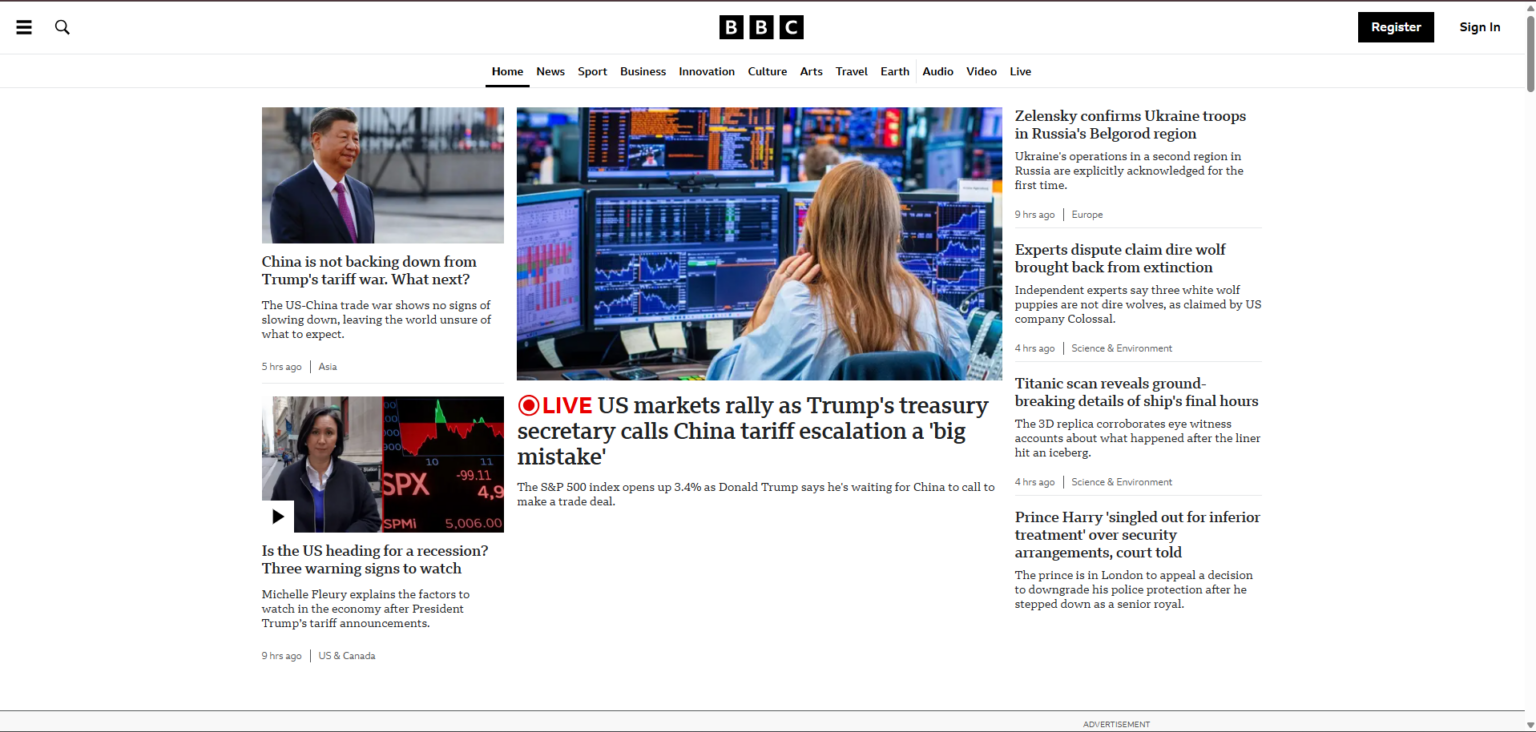This screenshot has height=732, width=1536.
Task: Click the Prince Harry security story
Action: click(1137, 534)
